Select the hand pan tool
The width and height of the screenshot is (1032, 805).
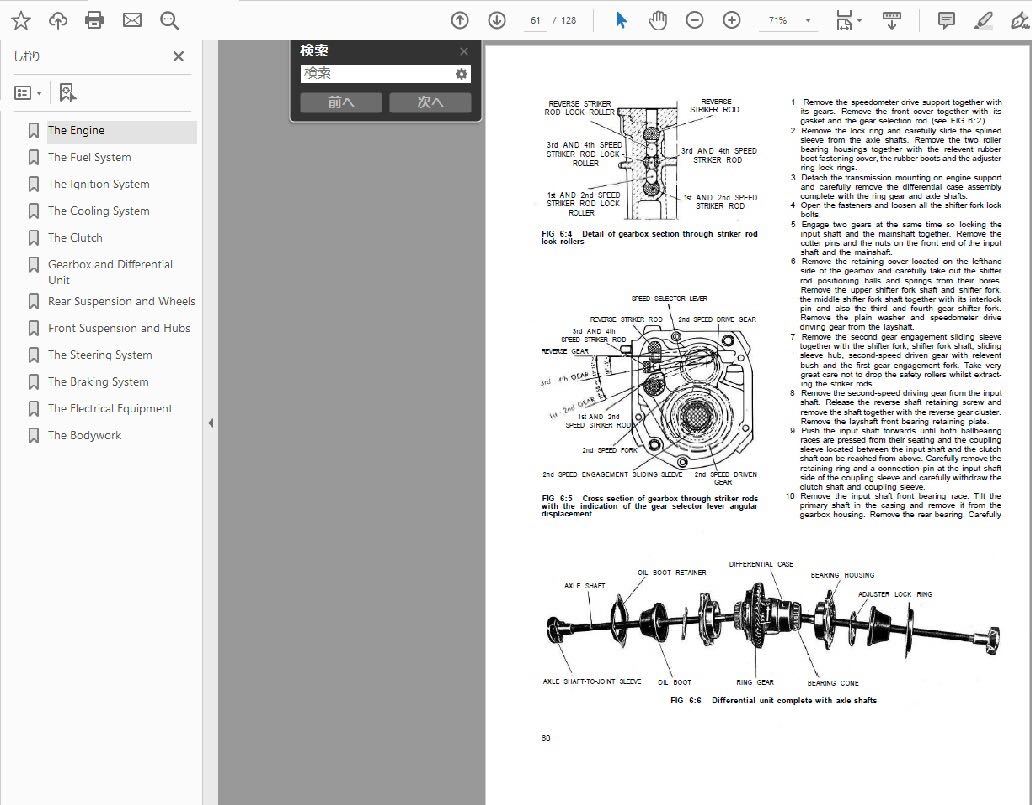pos(658,21)
